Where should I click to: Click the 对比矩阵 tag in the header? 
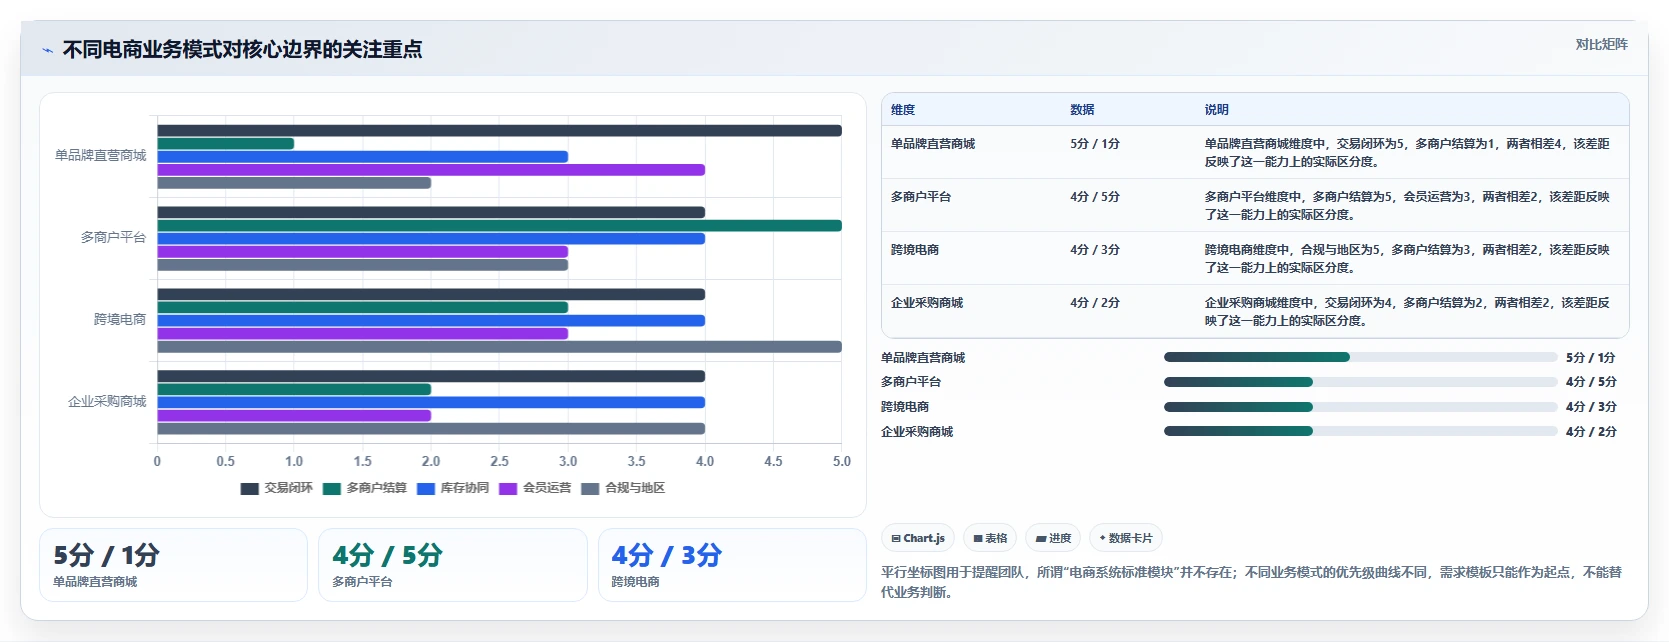click(x=1601, y=44)
